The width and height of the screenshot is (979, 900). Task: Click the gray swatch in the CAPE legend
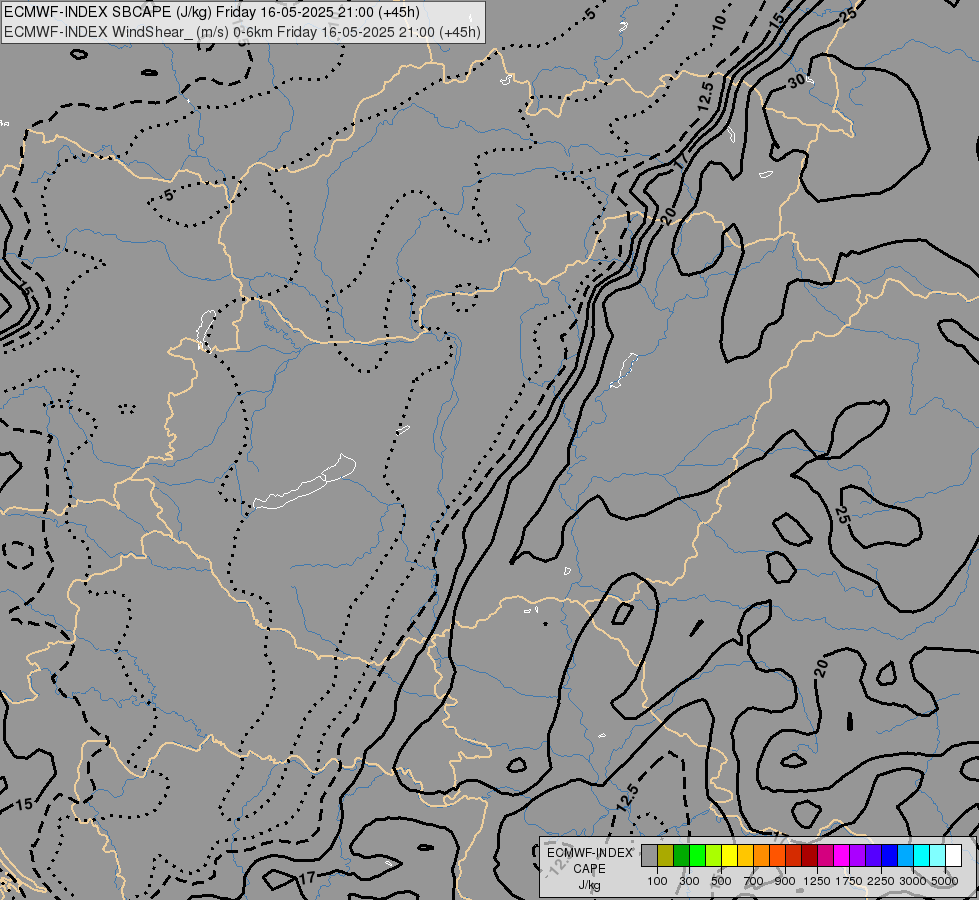click(649, 856)
